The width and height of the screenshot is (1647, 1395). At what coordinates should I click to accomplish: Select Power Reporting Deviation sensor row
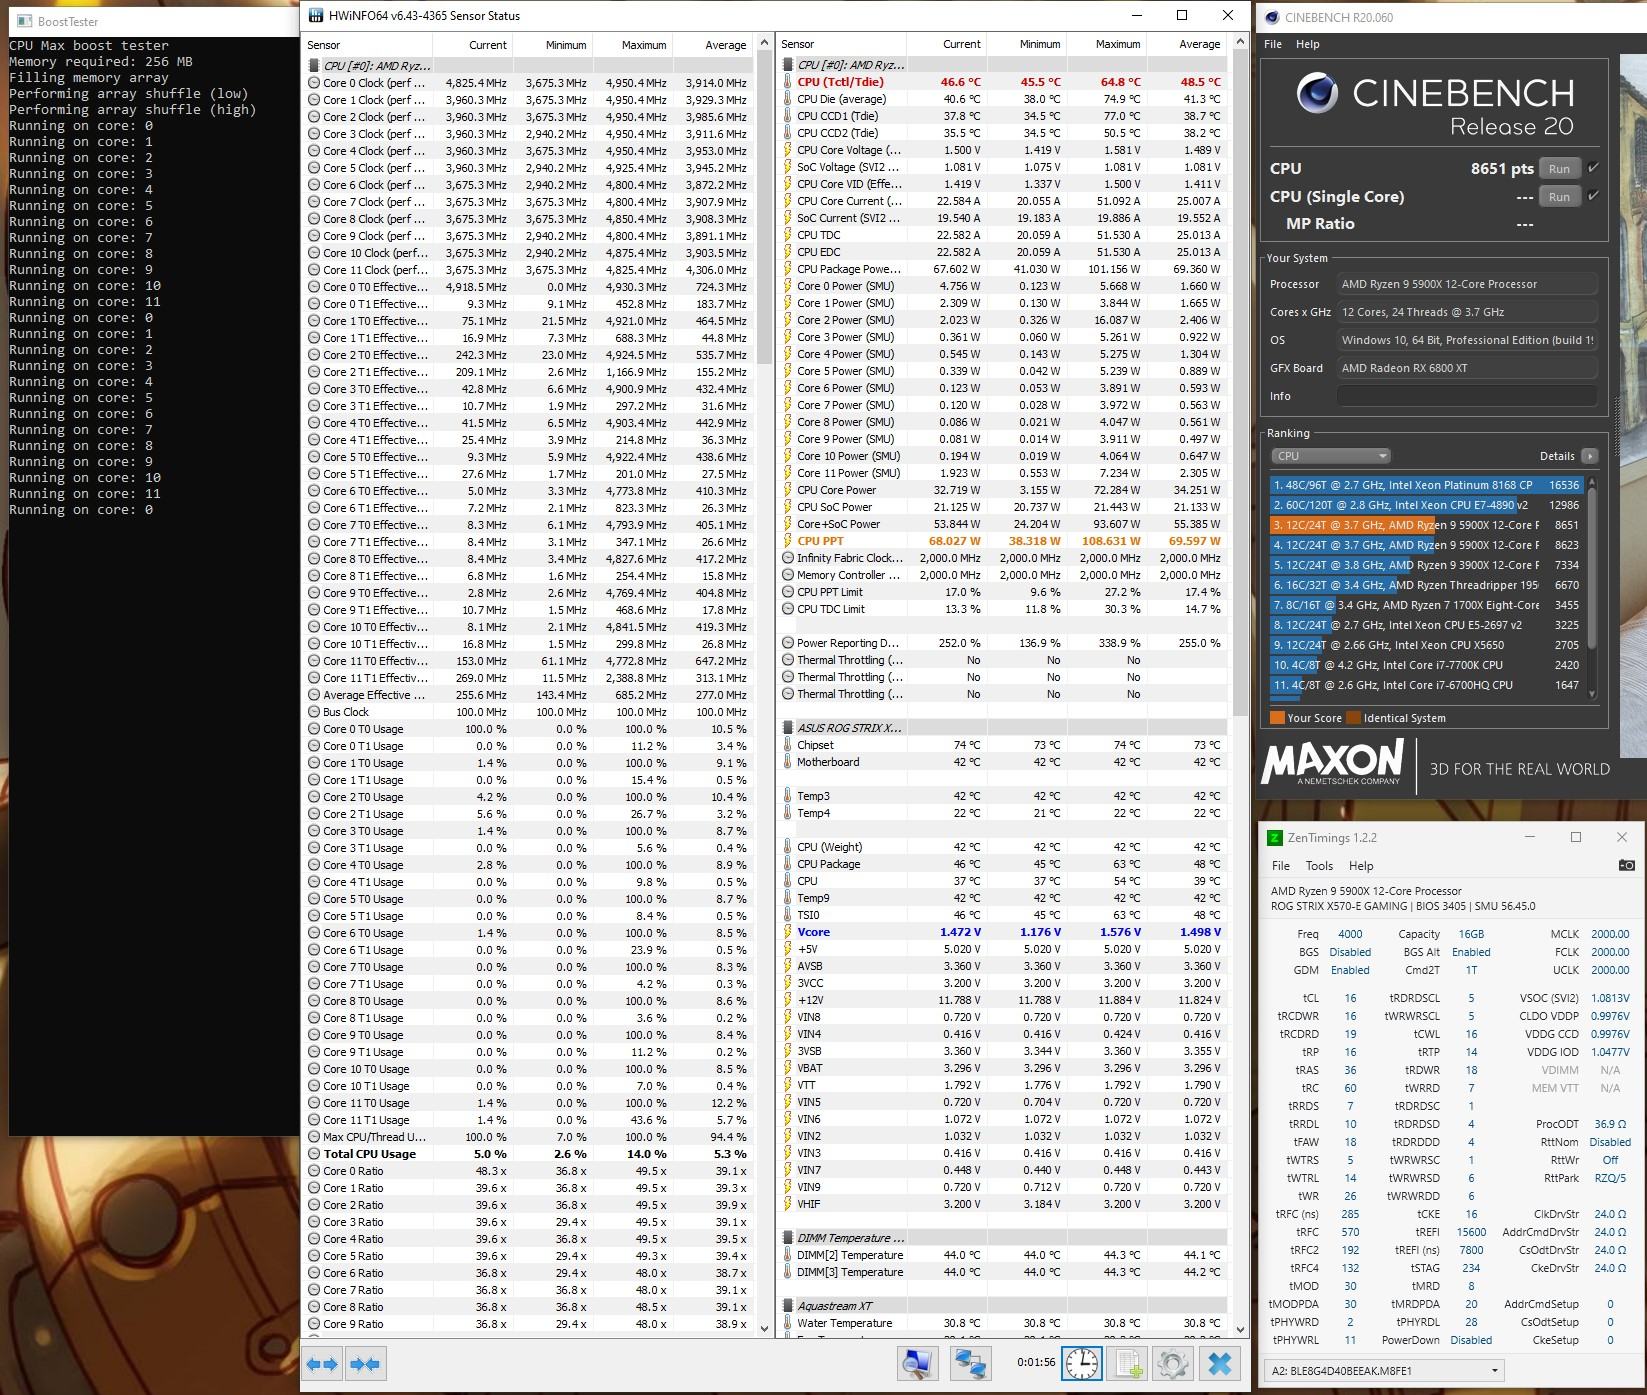1003,643
